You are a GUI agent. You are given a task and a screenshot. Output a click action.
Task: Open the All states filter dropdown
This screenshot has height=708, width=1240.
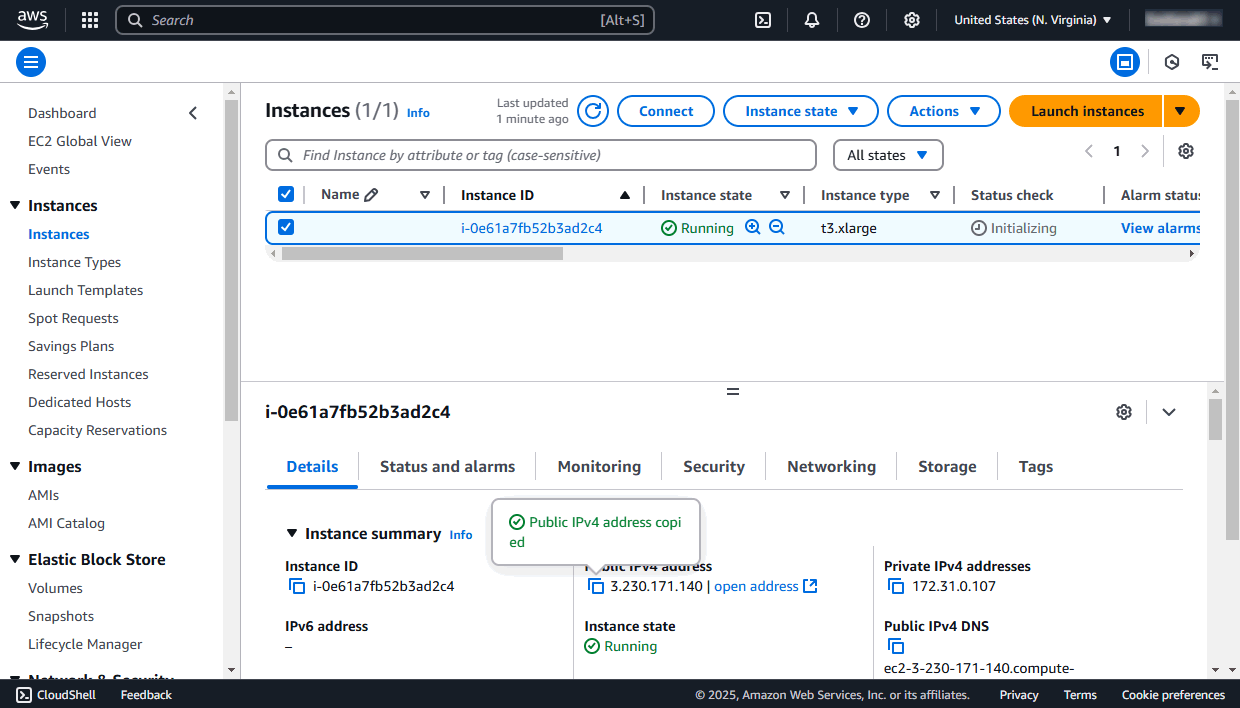point(887,155)
